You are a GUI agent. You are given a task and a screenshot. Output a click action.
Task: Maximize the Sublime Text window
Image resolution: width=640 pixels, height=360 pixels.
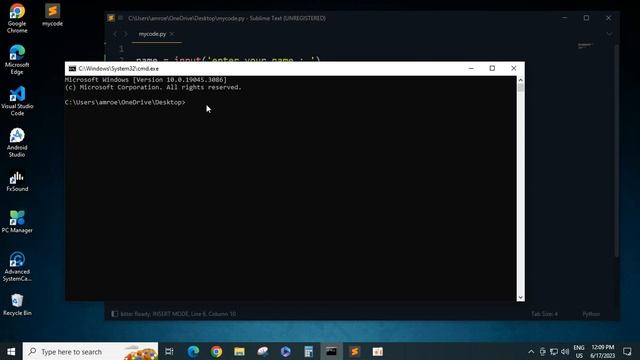point(587,18)
